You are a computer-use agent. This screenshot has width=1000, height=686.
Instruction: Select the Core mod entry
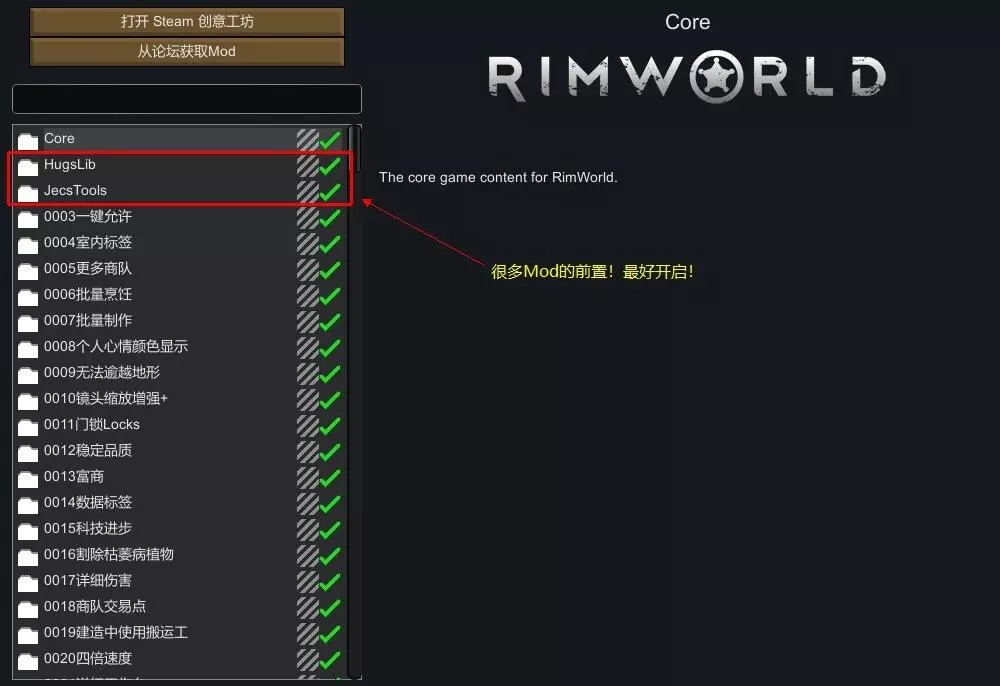point(180,139)
